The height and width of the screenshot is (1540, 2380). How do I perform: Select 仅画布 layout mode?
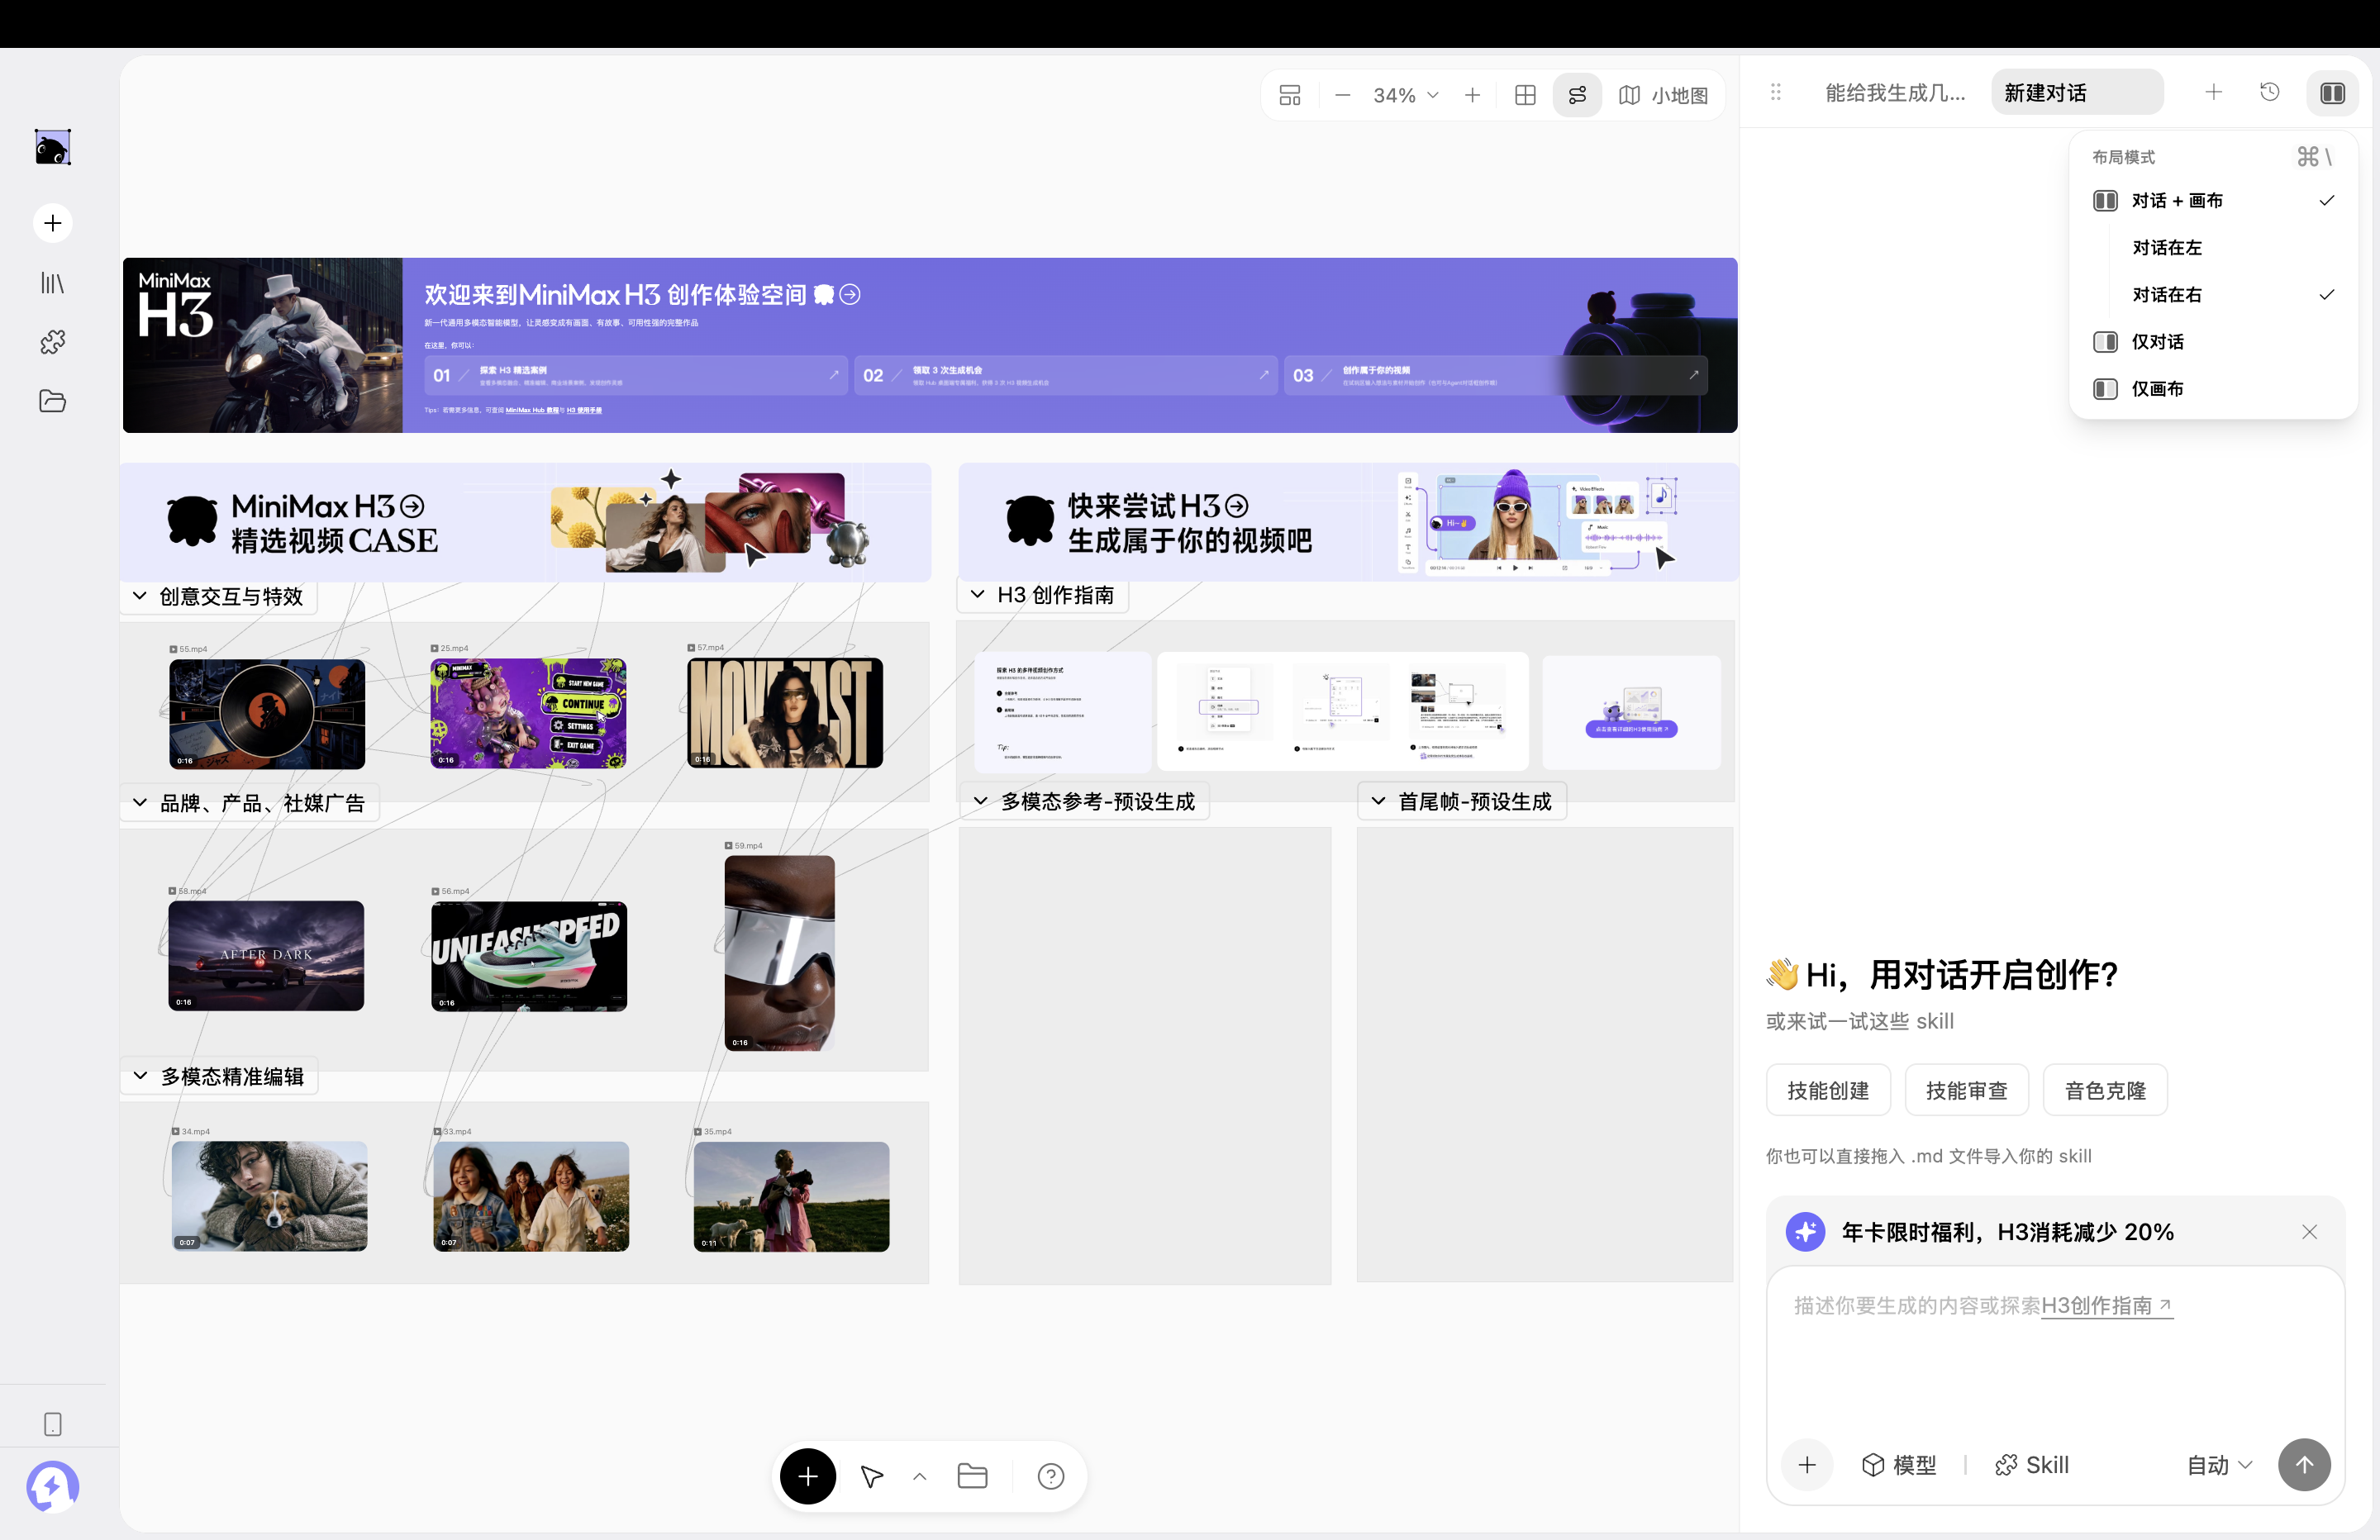[x=2214, y=389]
